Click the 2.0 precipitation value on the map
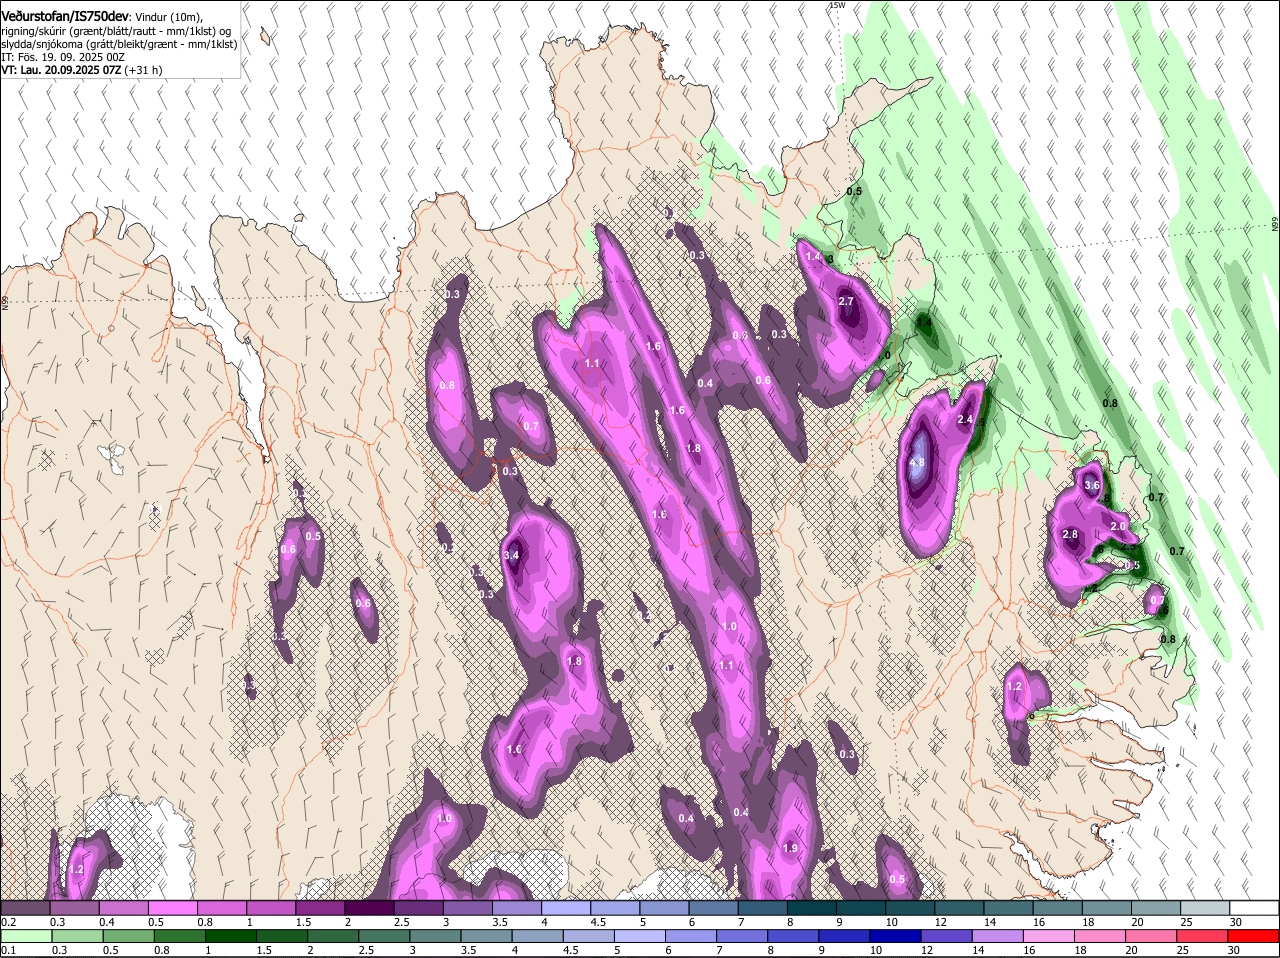1280x958 pixels. tap(1118, 526)
